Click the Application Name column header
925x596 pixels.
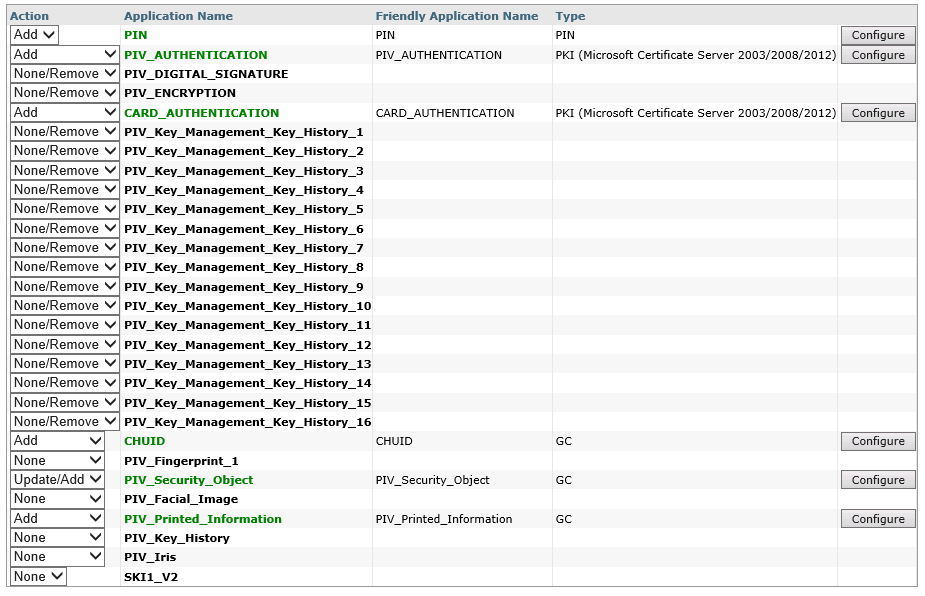pyautogui.click(x=180, y=16)
